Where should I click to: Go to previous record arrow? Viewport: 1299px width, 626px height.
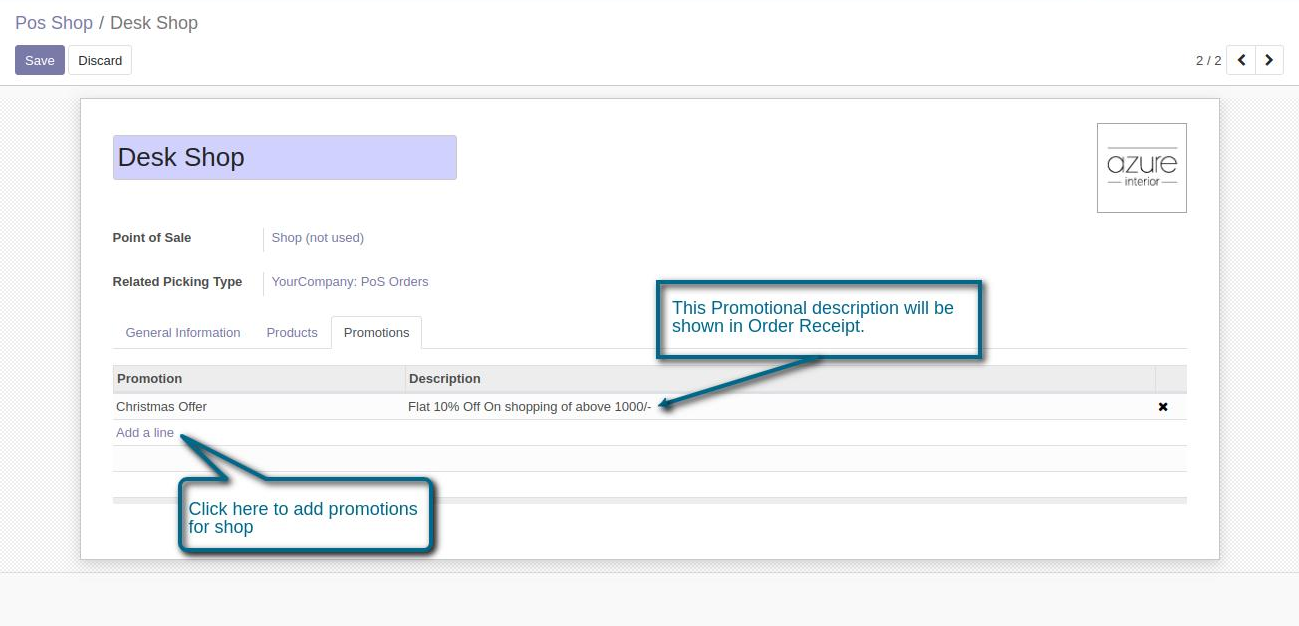pos(1241,60)
